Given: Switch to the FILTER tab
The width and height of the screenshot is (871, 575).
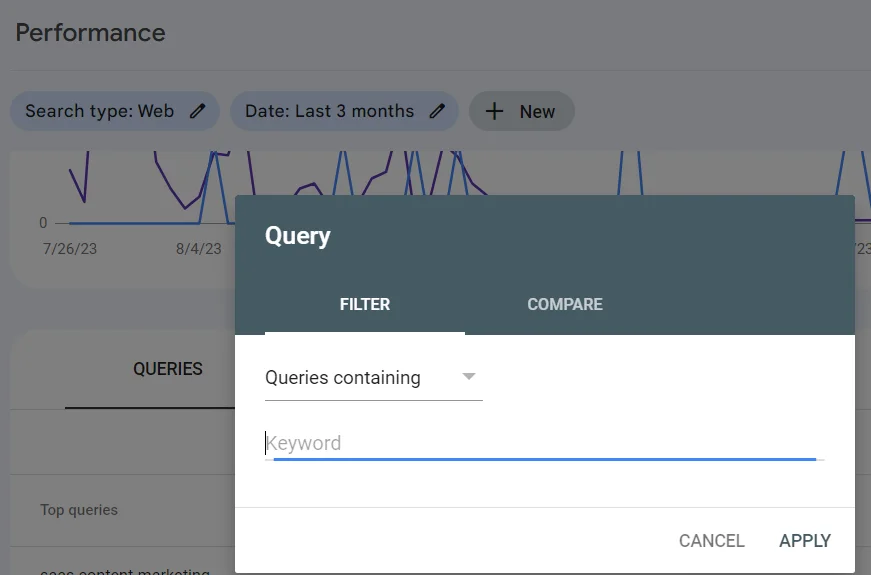Looking at the screenshot, I should tap(365, 304).
